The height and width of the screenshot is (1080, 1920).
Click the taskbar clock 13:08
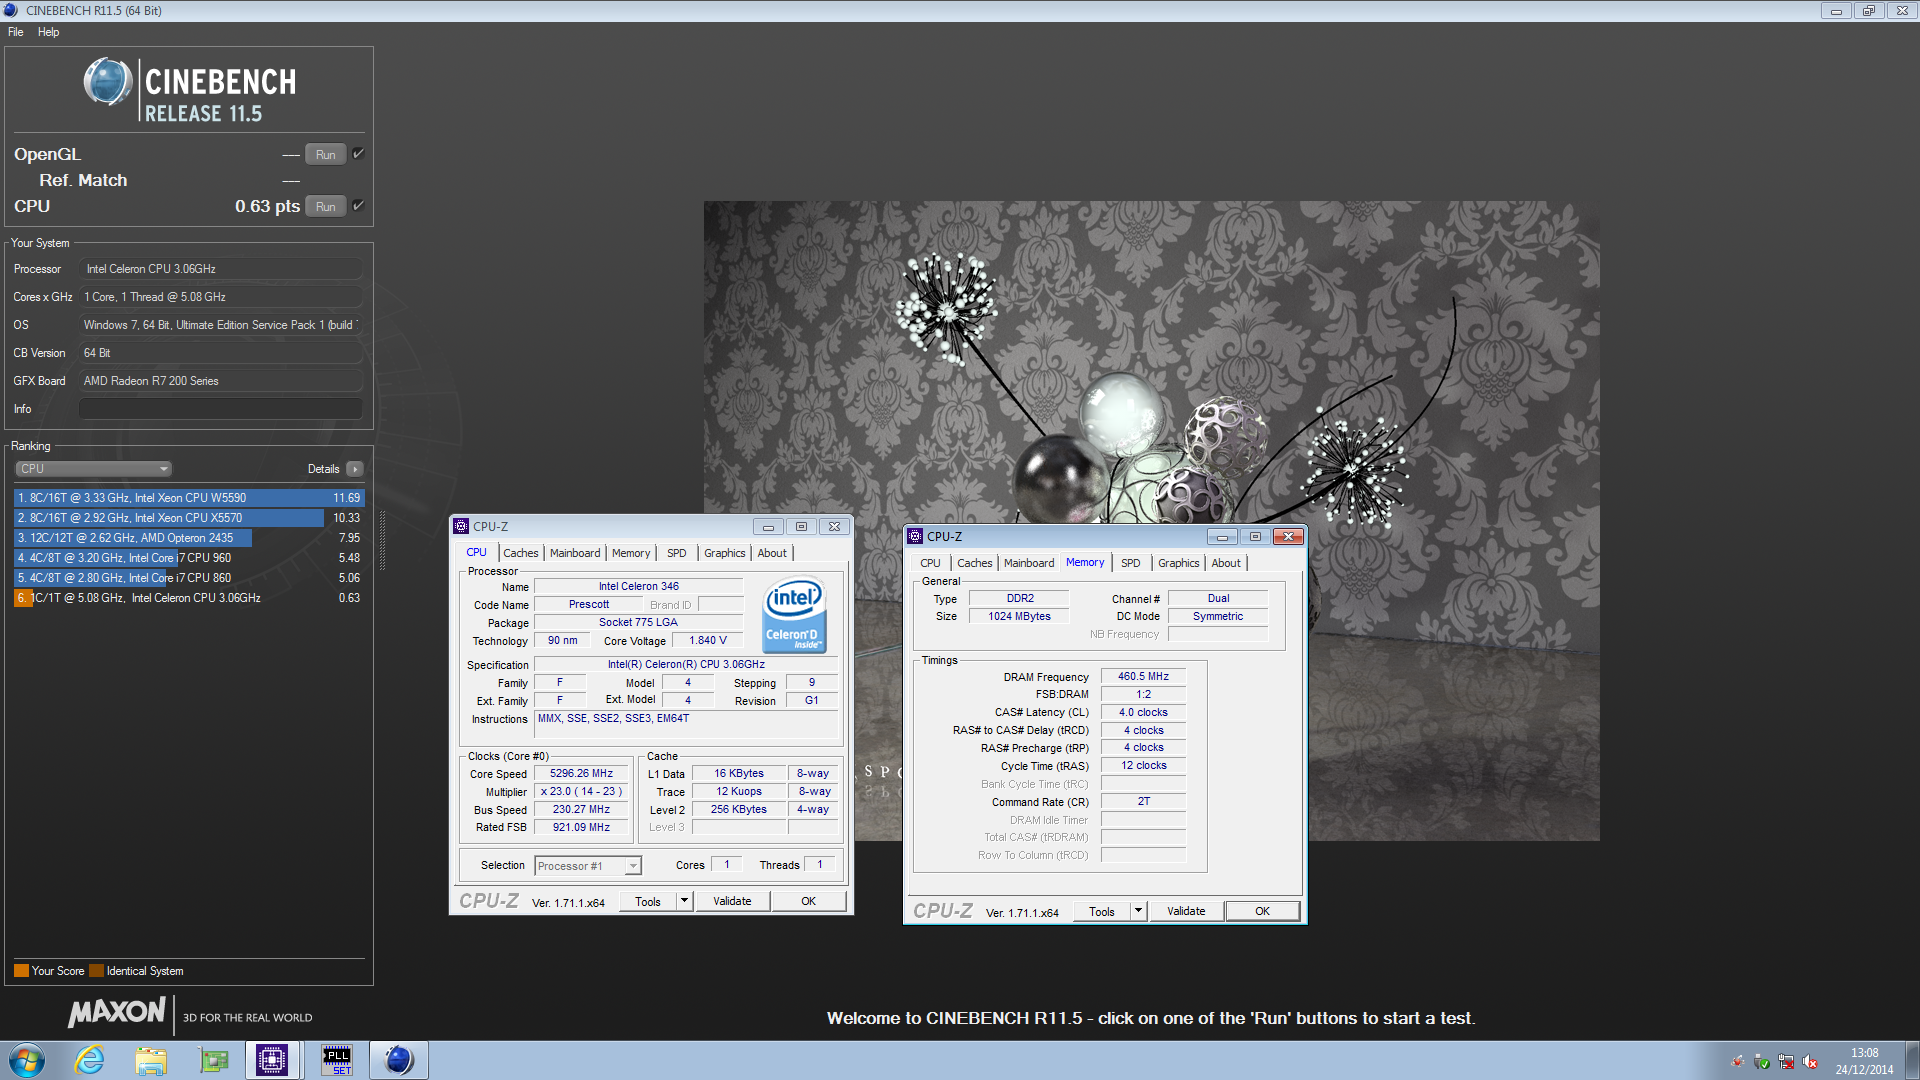1864,1053
